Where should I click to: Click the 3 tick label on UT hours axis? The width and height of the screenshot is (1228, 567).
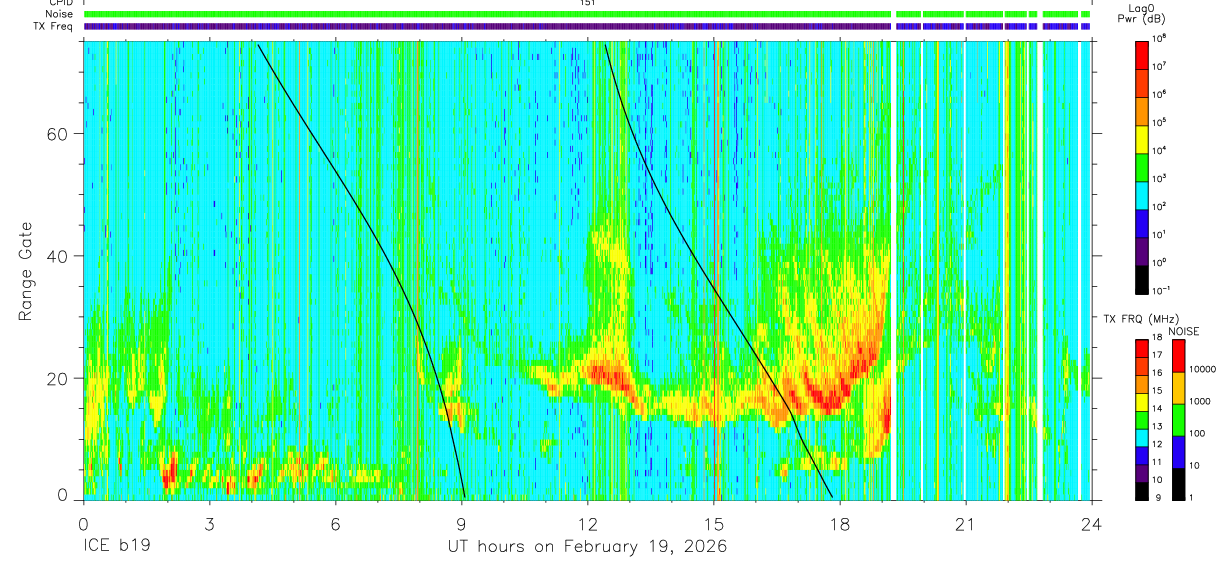click(x=209, y=524)
